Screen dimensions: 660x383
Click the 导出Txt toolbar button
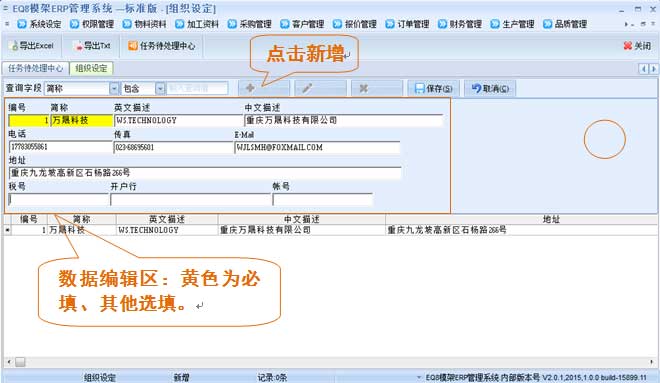(92, 46)
